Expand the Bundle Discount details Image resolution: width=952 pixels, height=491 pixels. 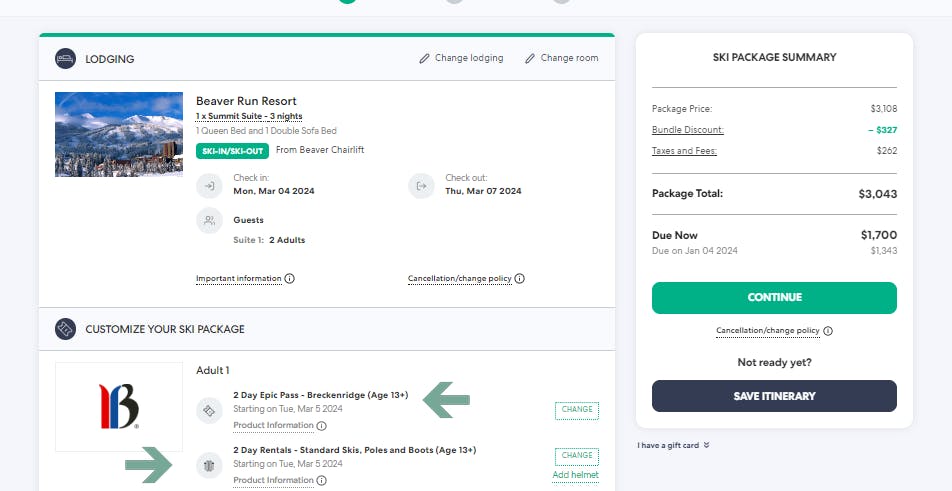click(x=687, y=130)
